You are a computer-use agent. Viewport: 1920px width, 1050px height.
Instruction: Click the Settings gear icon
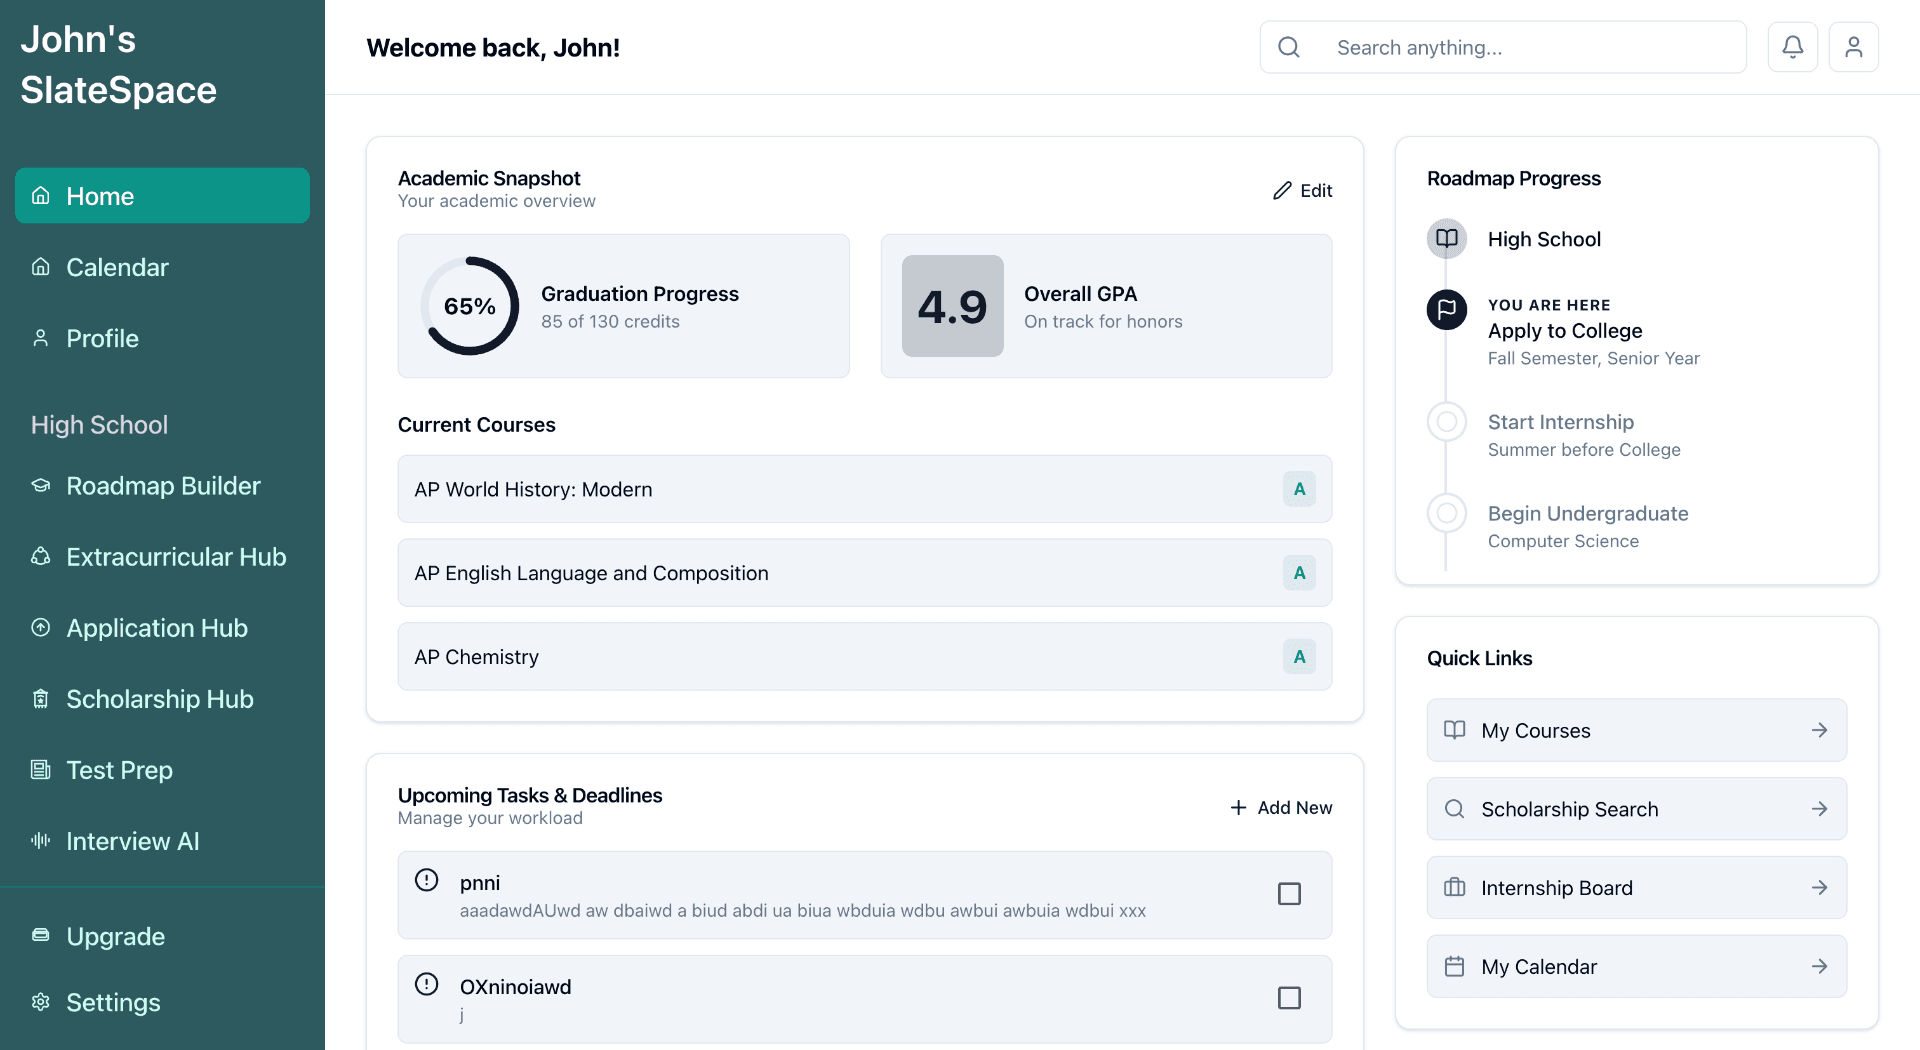[x=40, y=1002]
